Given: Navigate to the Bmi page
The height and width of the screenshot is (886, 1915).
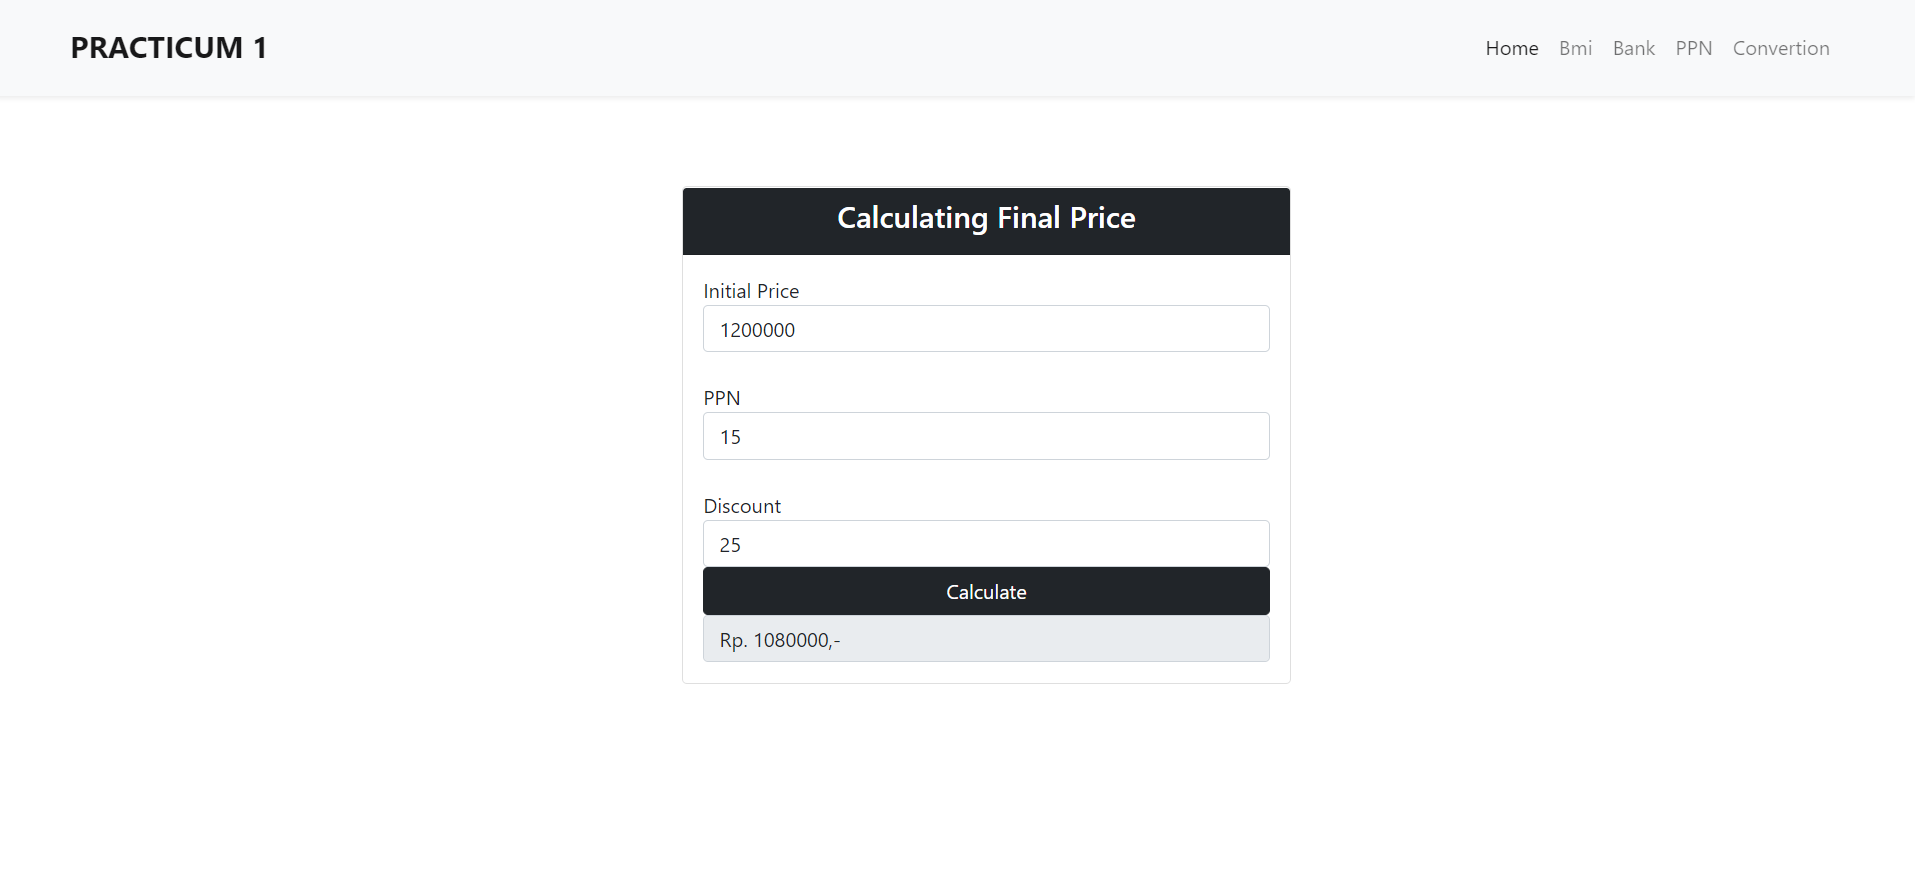Looking at the screenshot, I should coord(1575,48).
